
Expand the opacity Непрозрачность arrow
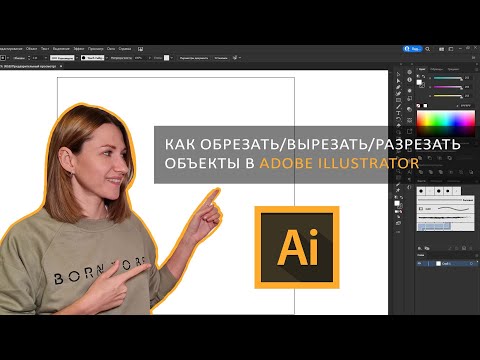[x=149, y=58]
